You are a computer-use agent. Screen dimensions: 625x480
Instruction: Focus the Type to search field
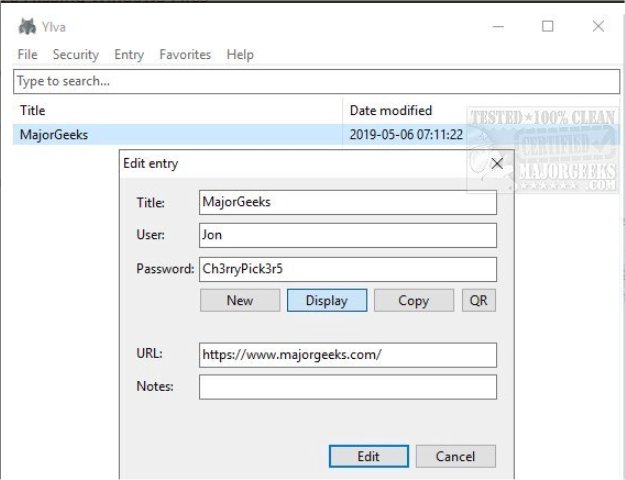pyautogui.click(x=316, y=81)
